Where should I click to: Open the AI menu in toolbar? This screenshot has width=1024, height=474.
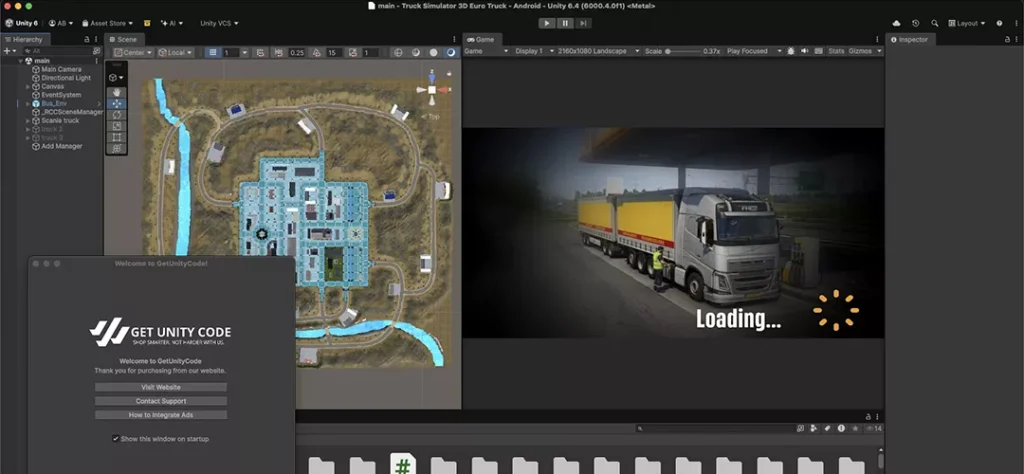click(x=172, y=24)
